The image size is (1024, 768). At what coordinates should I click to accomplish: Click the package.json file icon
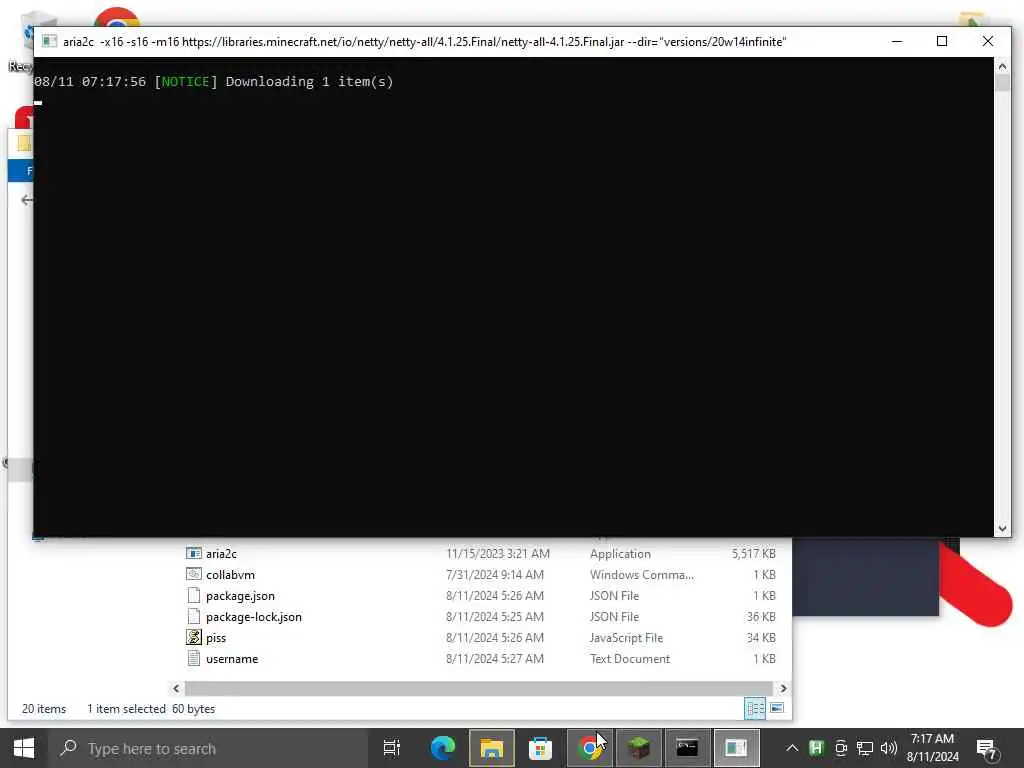pyautogui.click(x=193, y=595)
